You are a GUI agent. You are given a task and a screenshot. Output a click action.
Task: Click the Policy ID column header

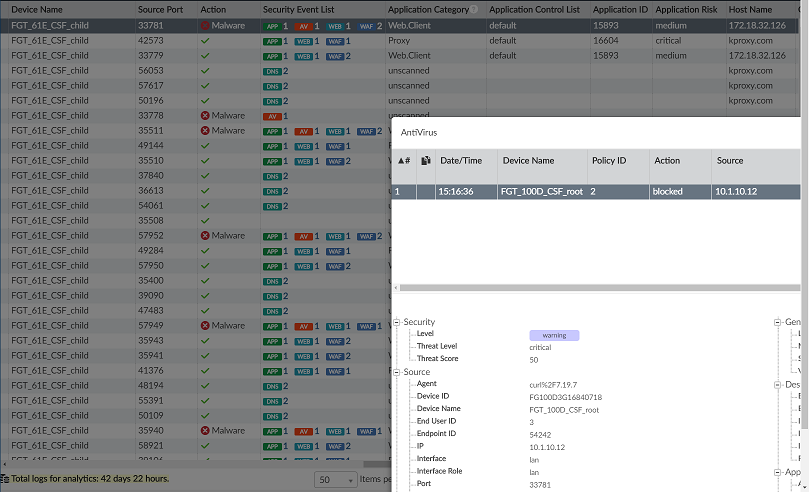pos(608,160)
